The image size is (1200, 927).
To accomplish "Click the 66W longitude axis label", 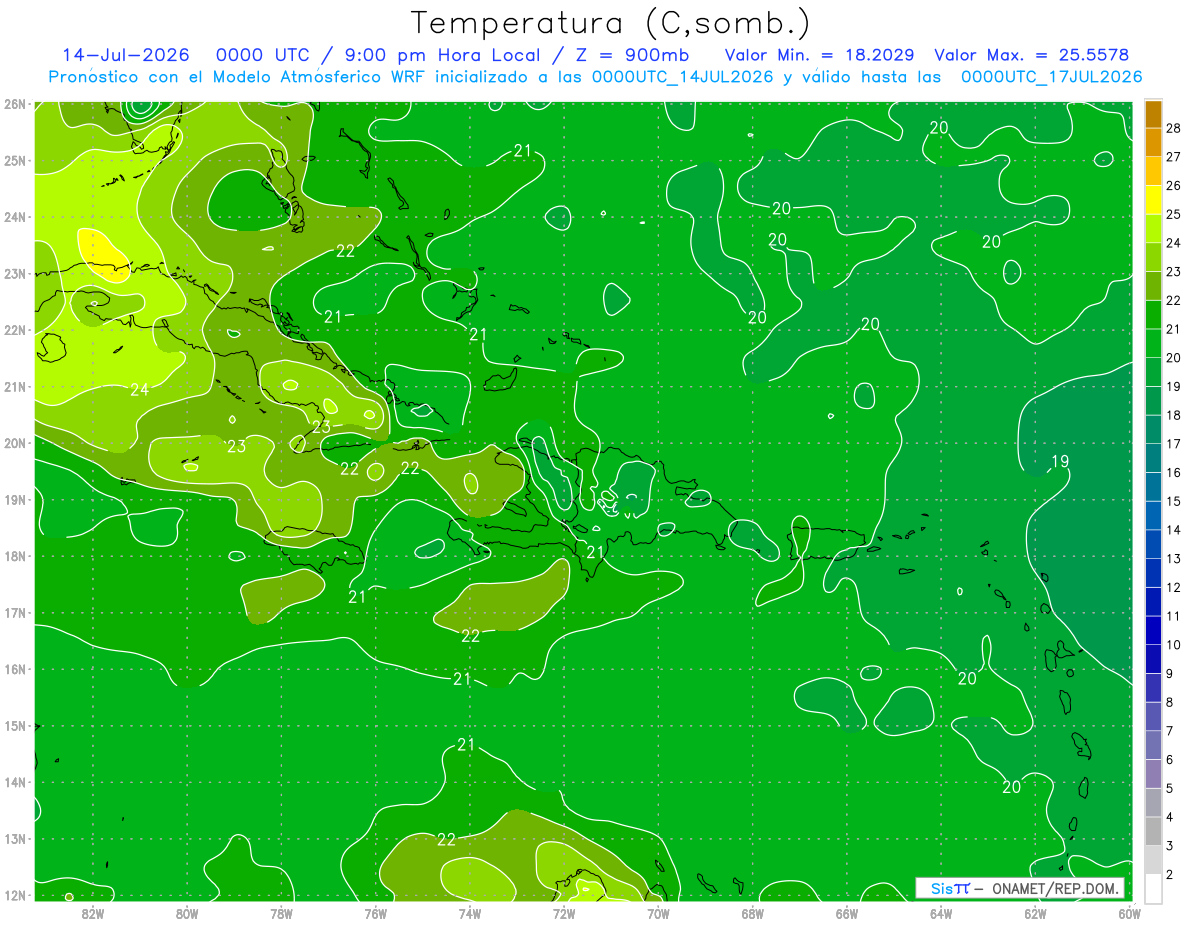I will pyautogui.click(x=846, y=913).
